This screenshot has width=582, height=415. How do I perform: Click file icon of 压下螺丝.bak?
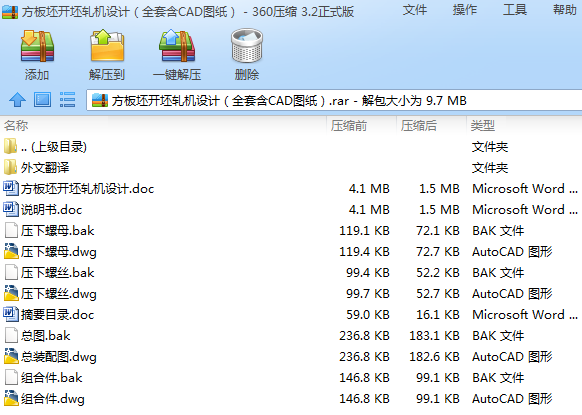[11, 272]
